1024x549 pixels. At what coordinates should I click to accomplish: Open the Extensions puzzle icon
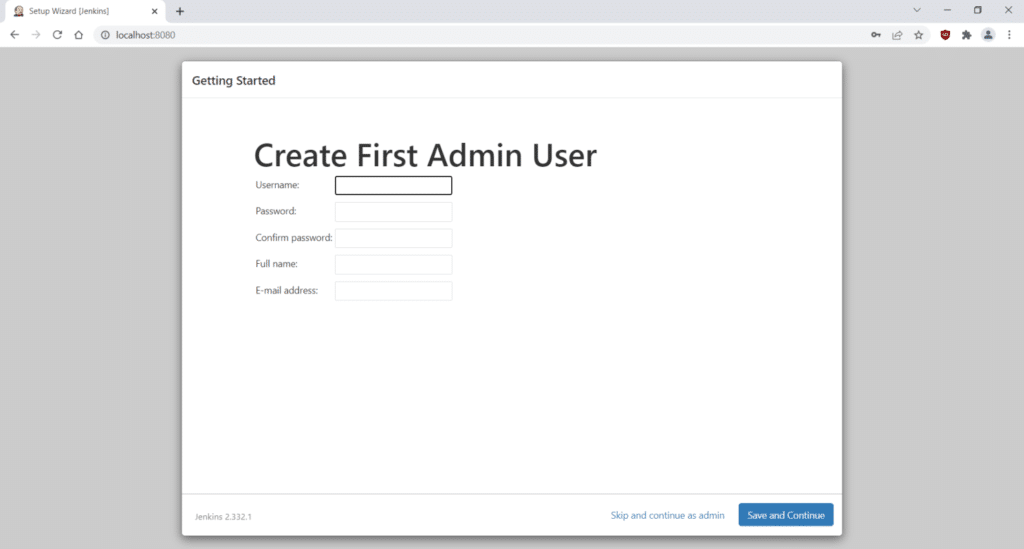click(x=967, y=35)
